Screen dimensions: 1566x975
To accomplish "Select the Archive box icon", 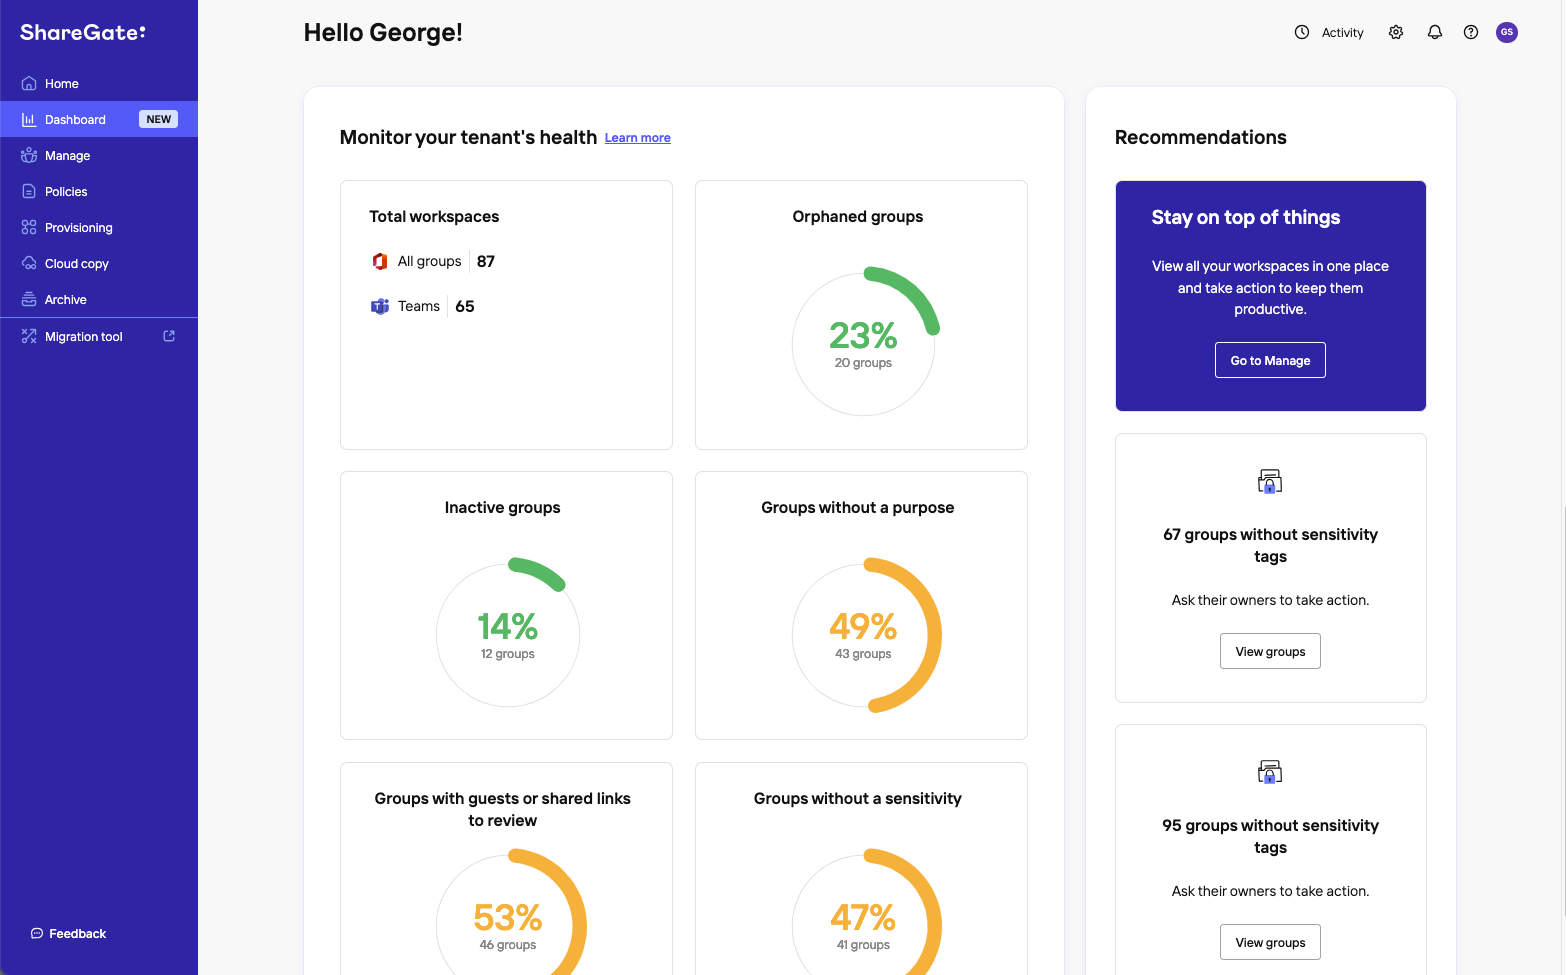I will click(28, 299).
